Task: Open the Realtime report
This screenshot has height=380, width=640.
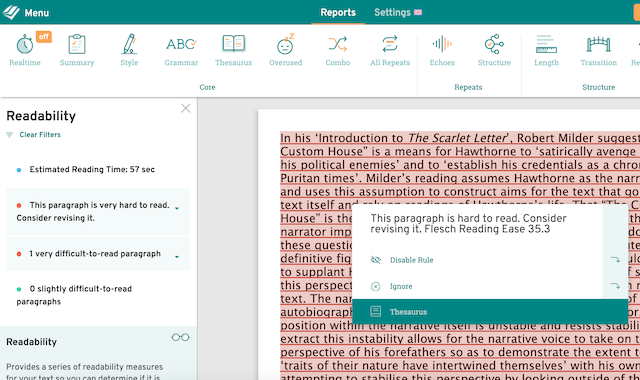Action: coord(25,50)
